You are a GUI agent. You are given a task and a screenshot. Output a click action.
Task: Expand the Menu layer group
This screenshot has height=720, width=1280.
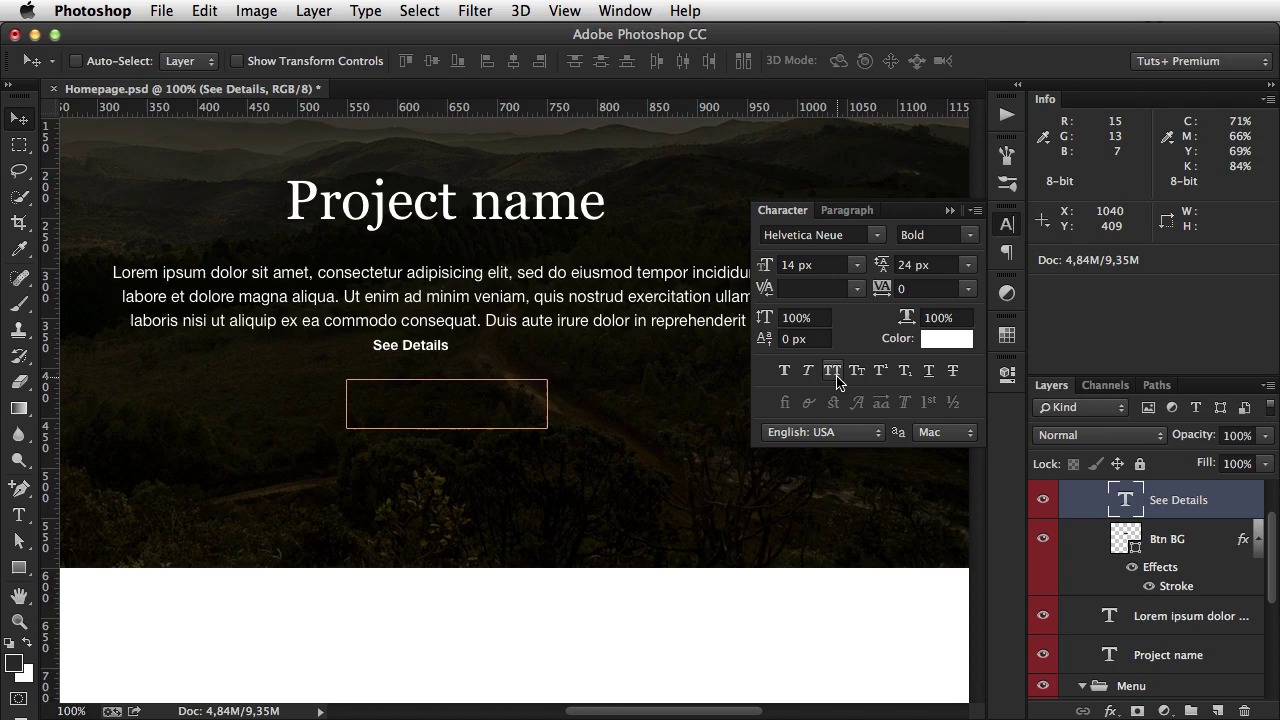tap(1082, 686)
